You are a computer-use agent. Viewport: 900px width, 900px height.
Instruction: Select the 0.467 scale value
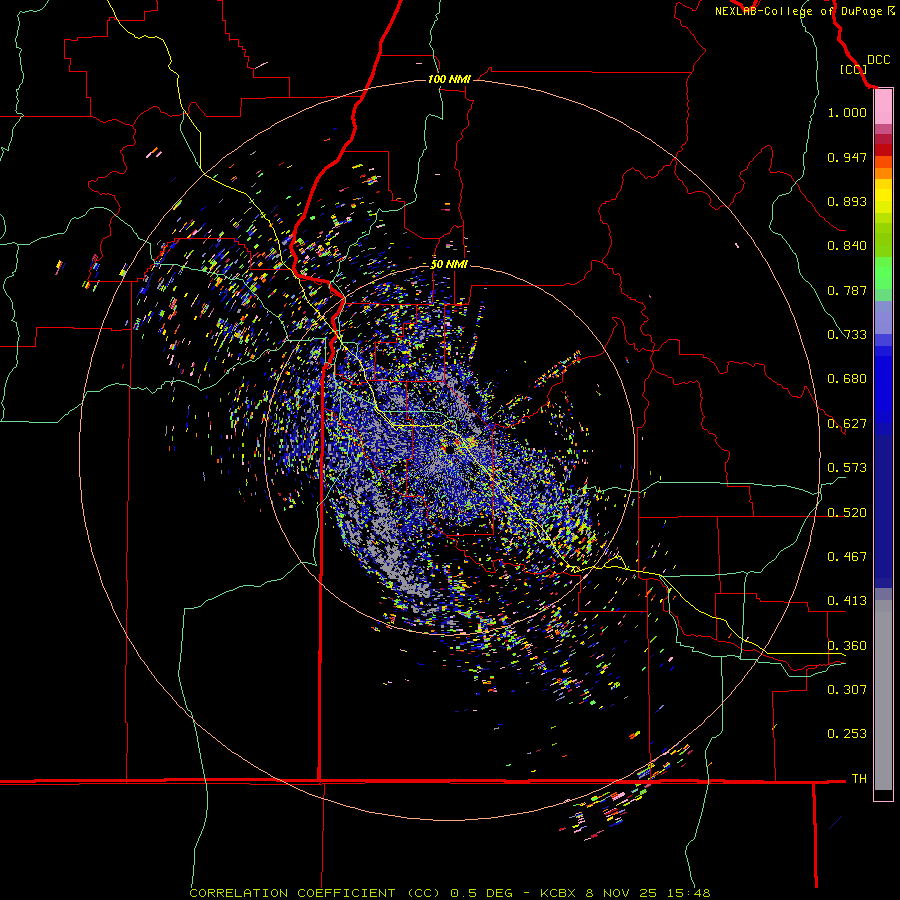(x=847, y=557)
